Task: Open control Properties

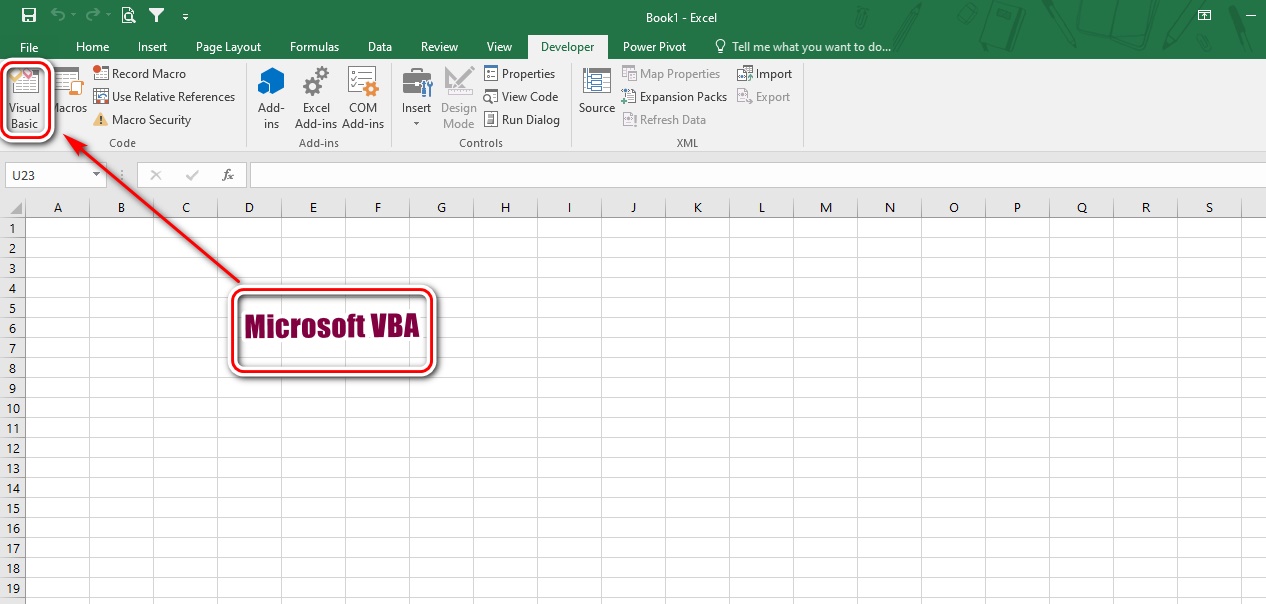Action: coord(519,74)
